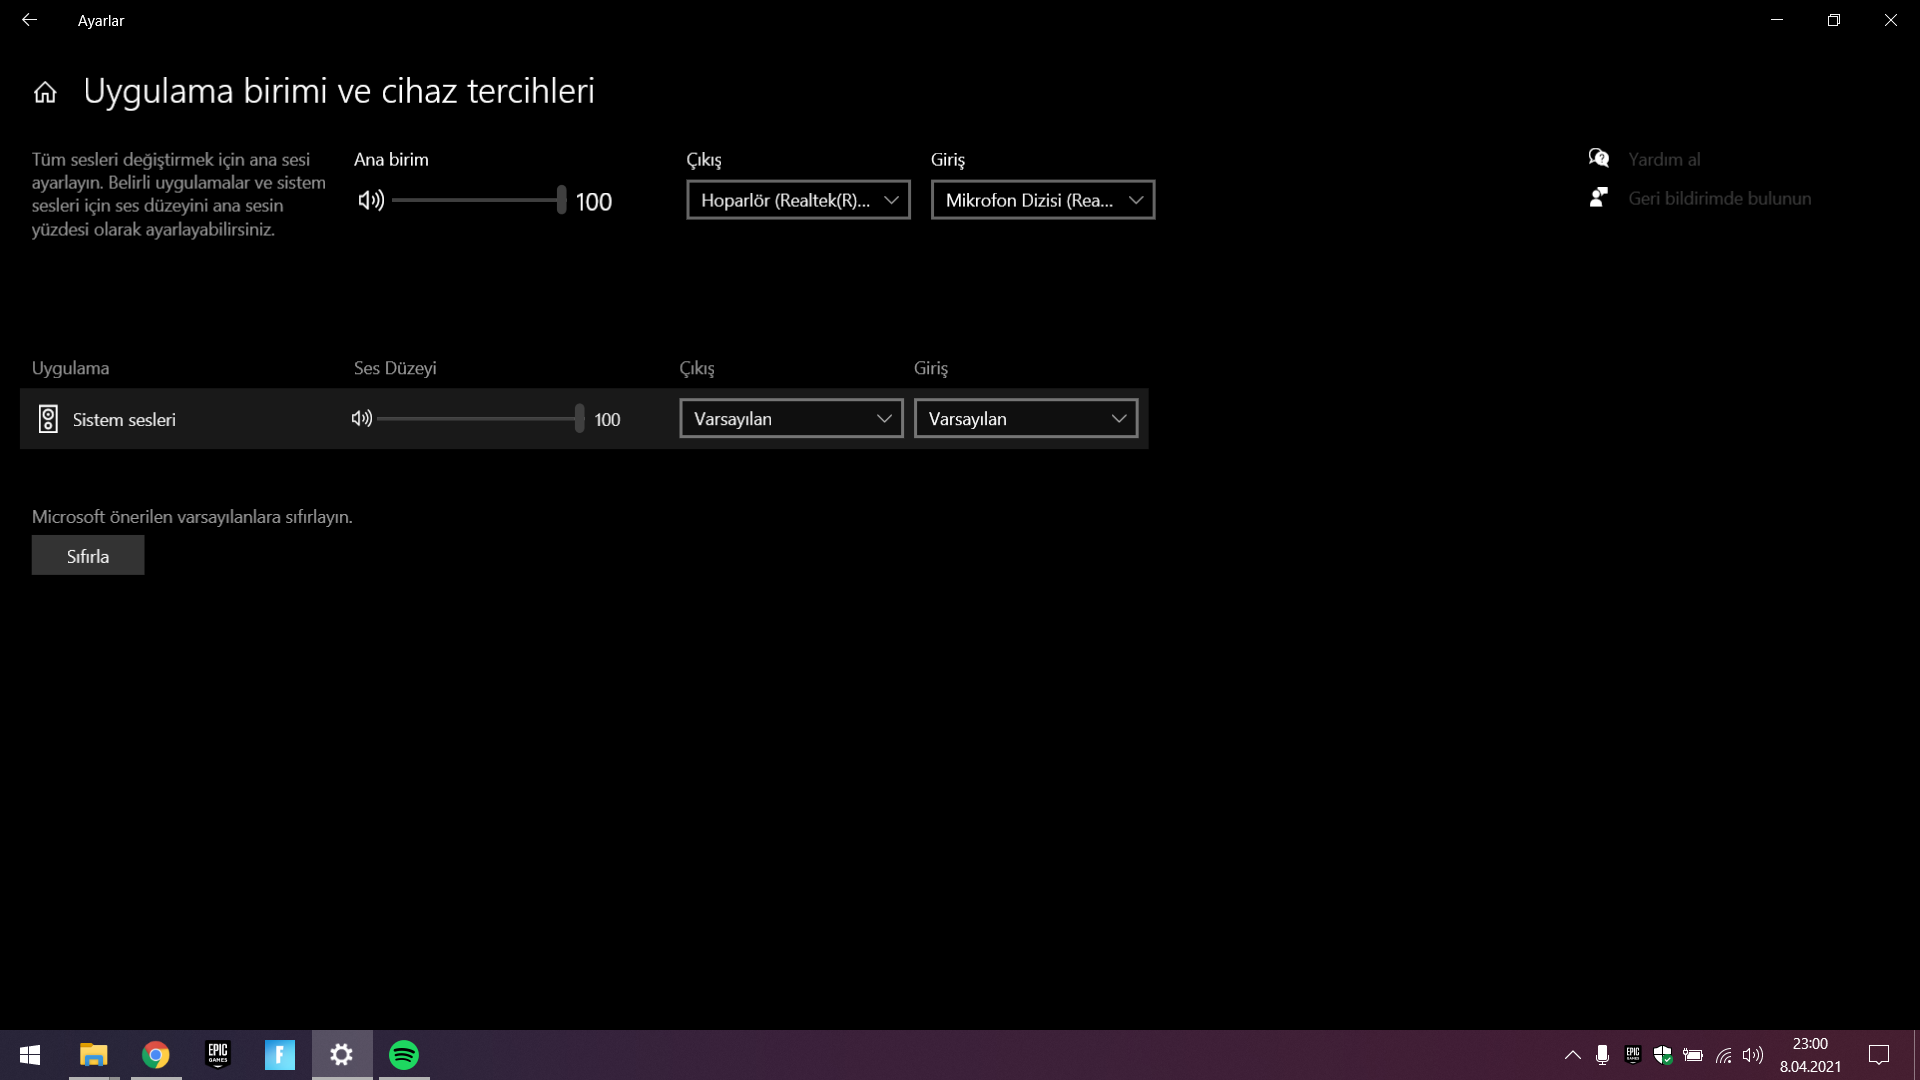Mute the master volume speaker icon
The image size is (1920, 1080).
pos(370,201)
